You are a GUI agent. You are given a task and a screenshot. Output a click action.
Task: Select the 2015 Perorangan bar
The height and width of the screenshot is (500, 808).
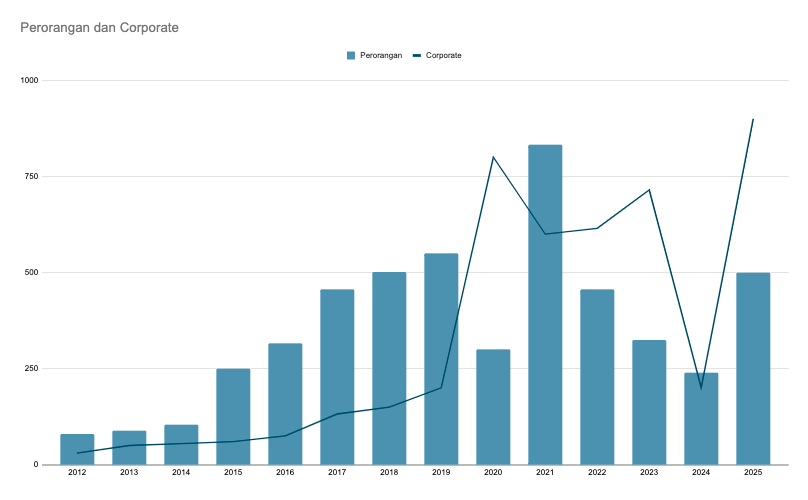click(233, 416)
